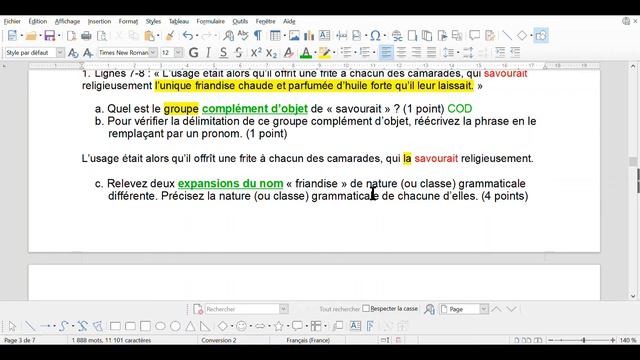This screenshot has width=640, height=360.
Task: Draw an ellipse from the drawing toolbar
Action: point(160,326)
